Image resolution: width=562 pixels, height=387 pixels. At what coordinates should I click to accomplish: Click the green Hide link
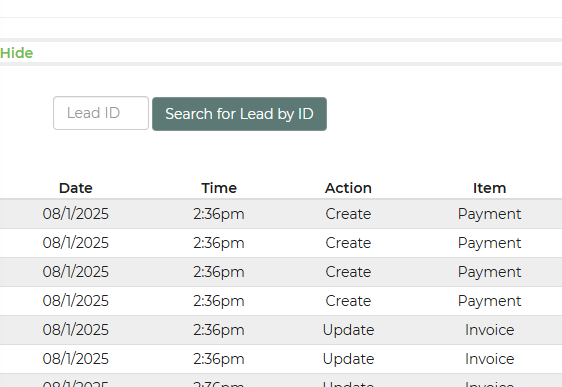pos(16,53)
